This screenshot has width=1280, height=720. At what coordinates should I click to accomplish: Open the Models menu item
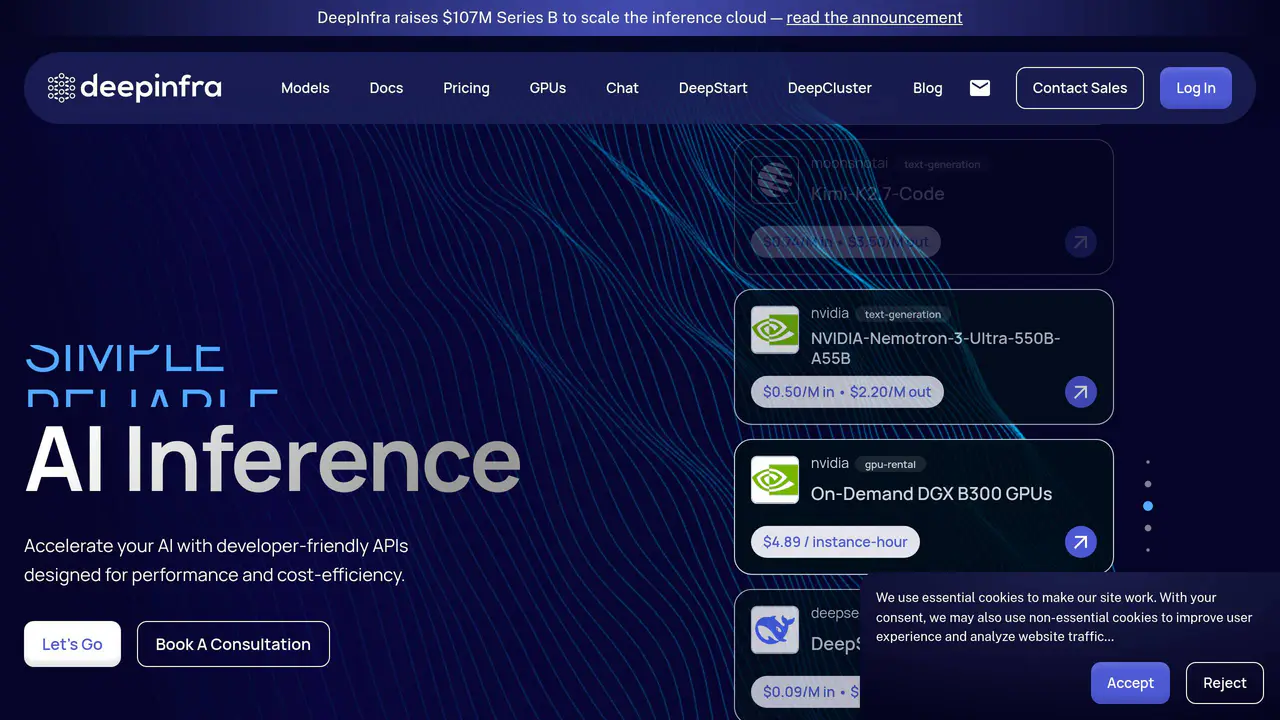click(x=305, y=88)
